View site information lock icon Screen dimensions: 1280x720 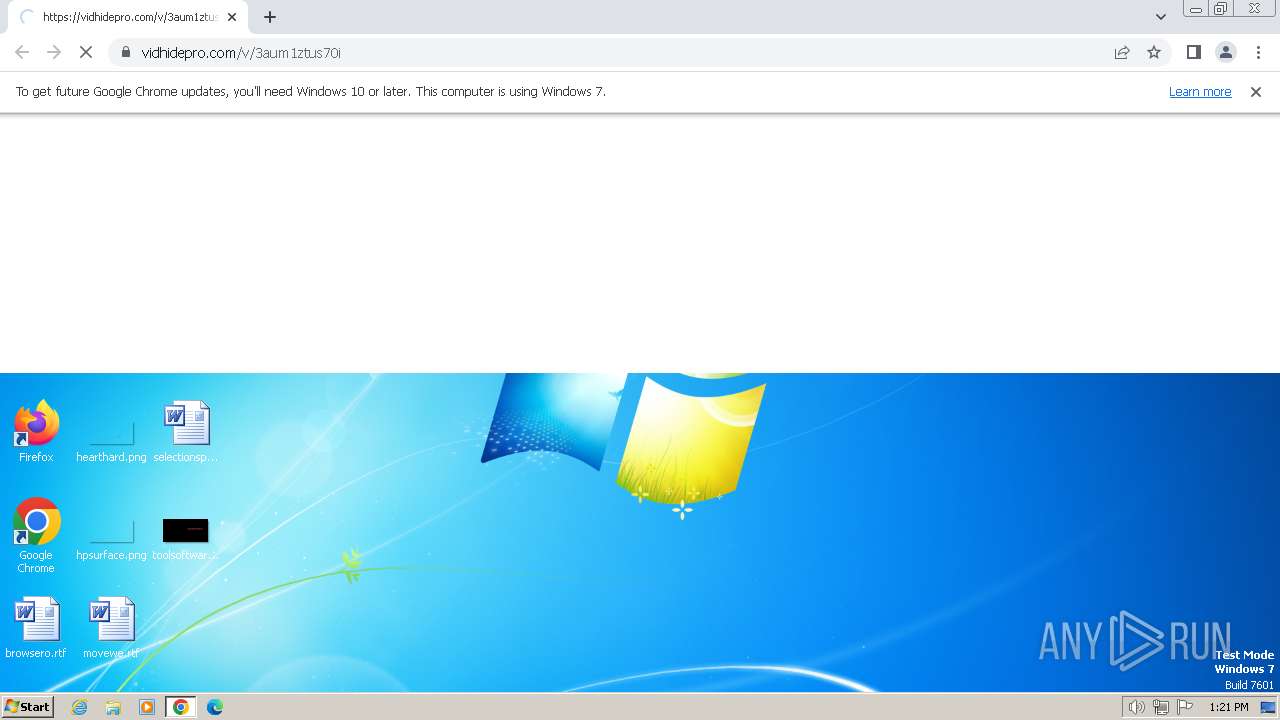coord(126,52)
